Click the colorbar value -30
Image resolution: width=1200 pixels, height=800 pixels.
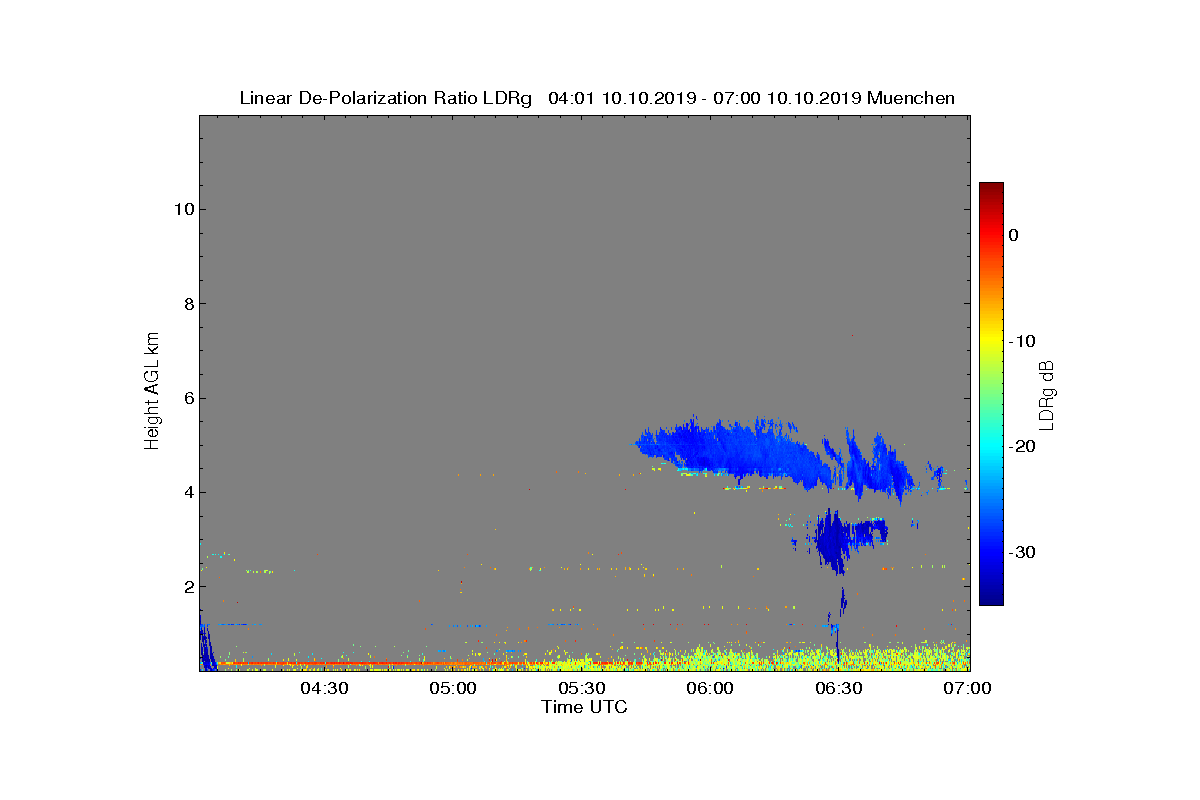[x=1022, y=552]
